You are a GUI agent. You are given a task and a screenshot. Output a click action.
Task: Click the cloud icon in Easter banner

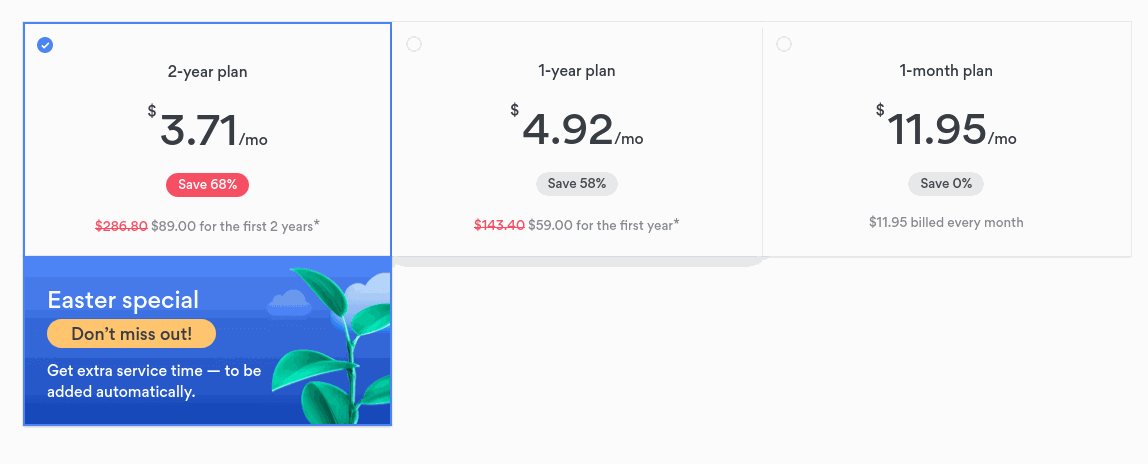coord(287,303)
